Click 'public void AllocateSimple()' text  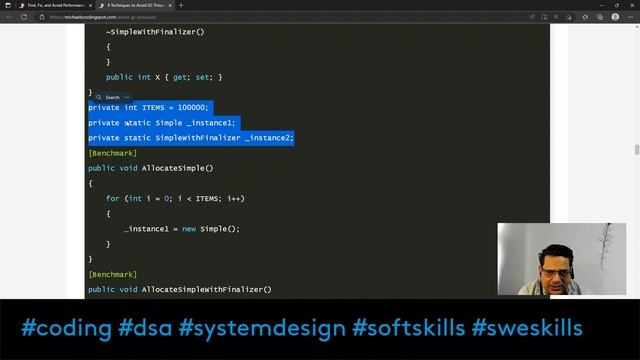151,168
